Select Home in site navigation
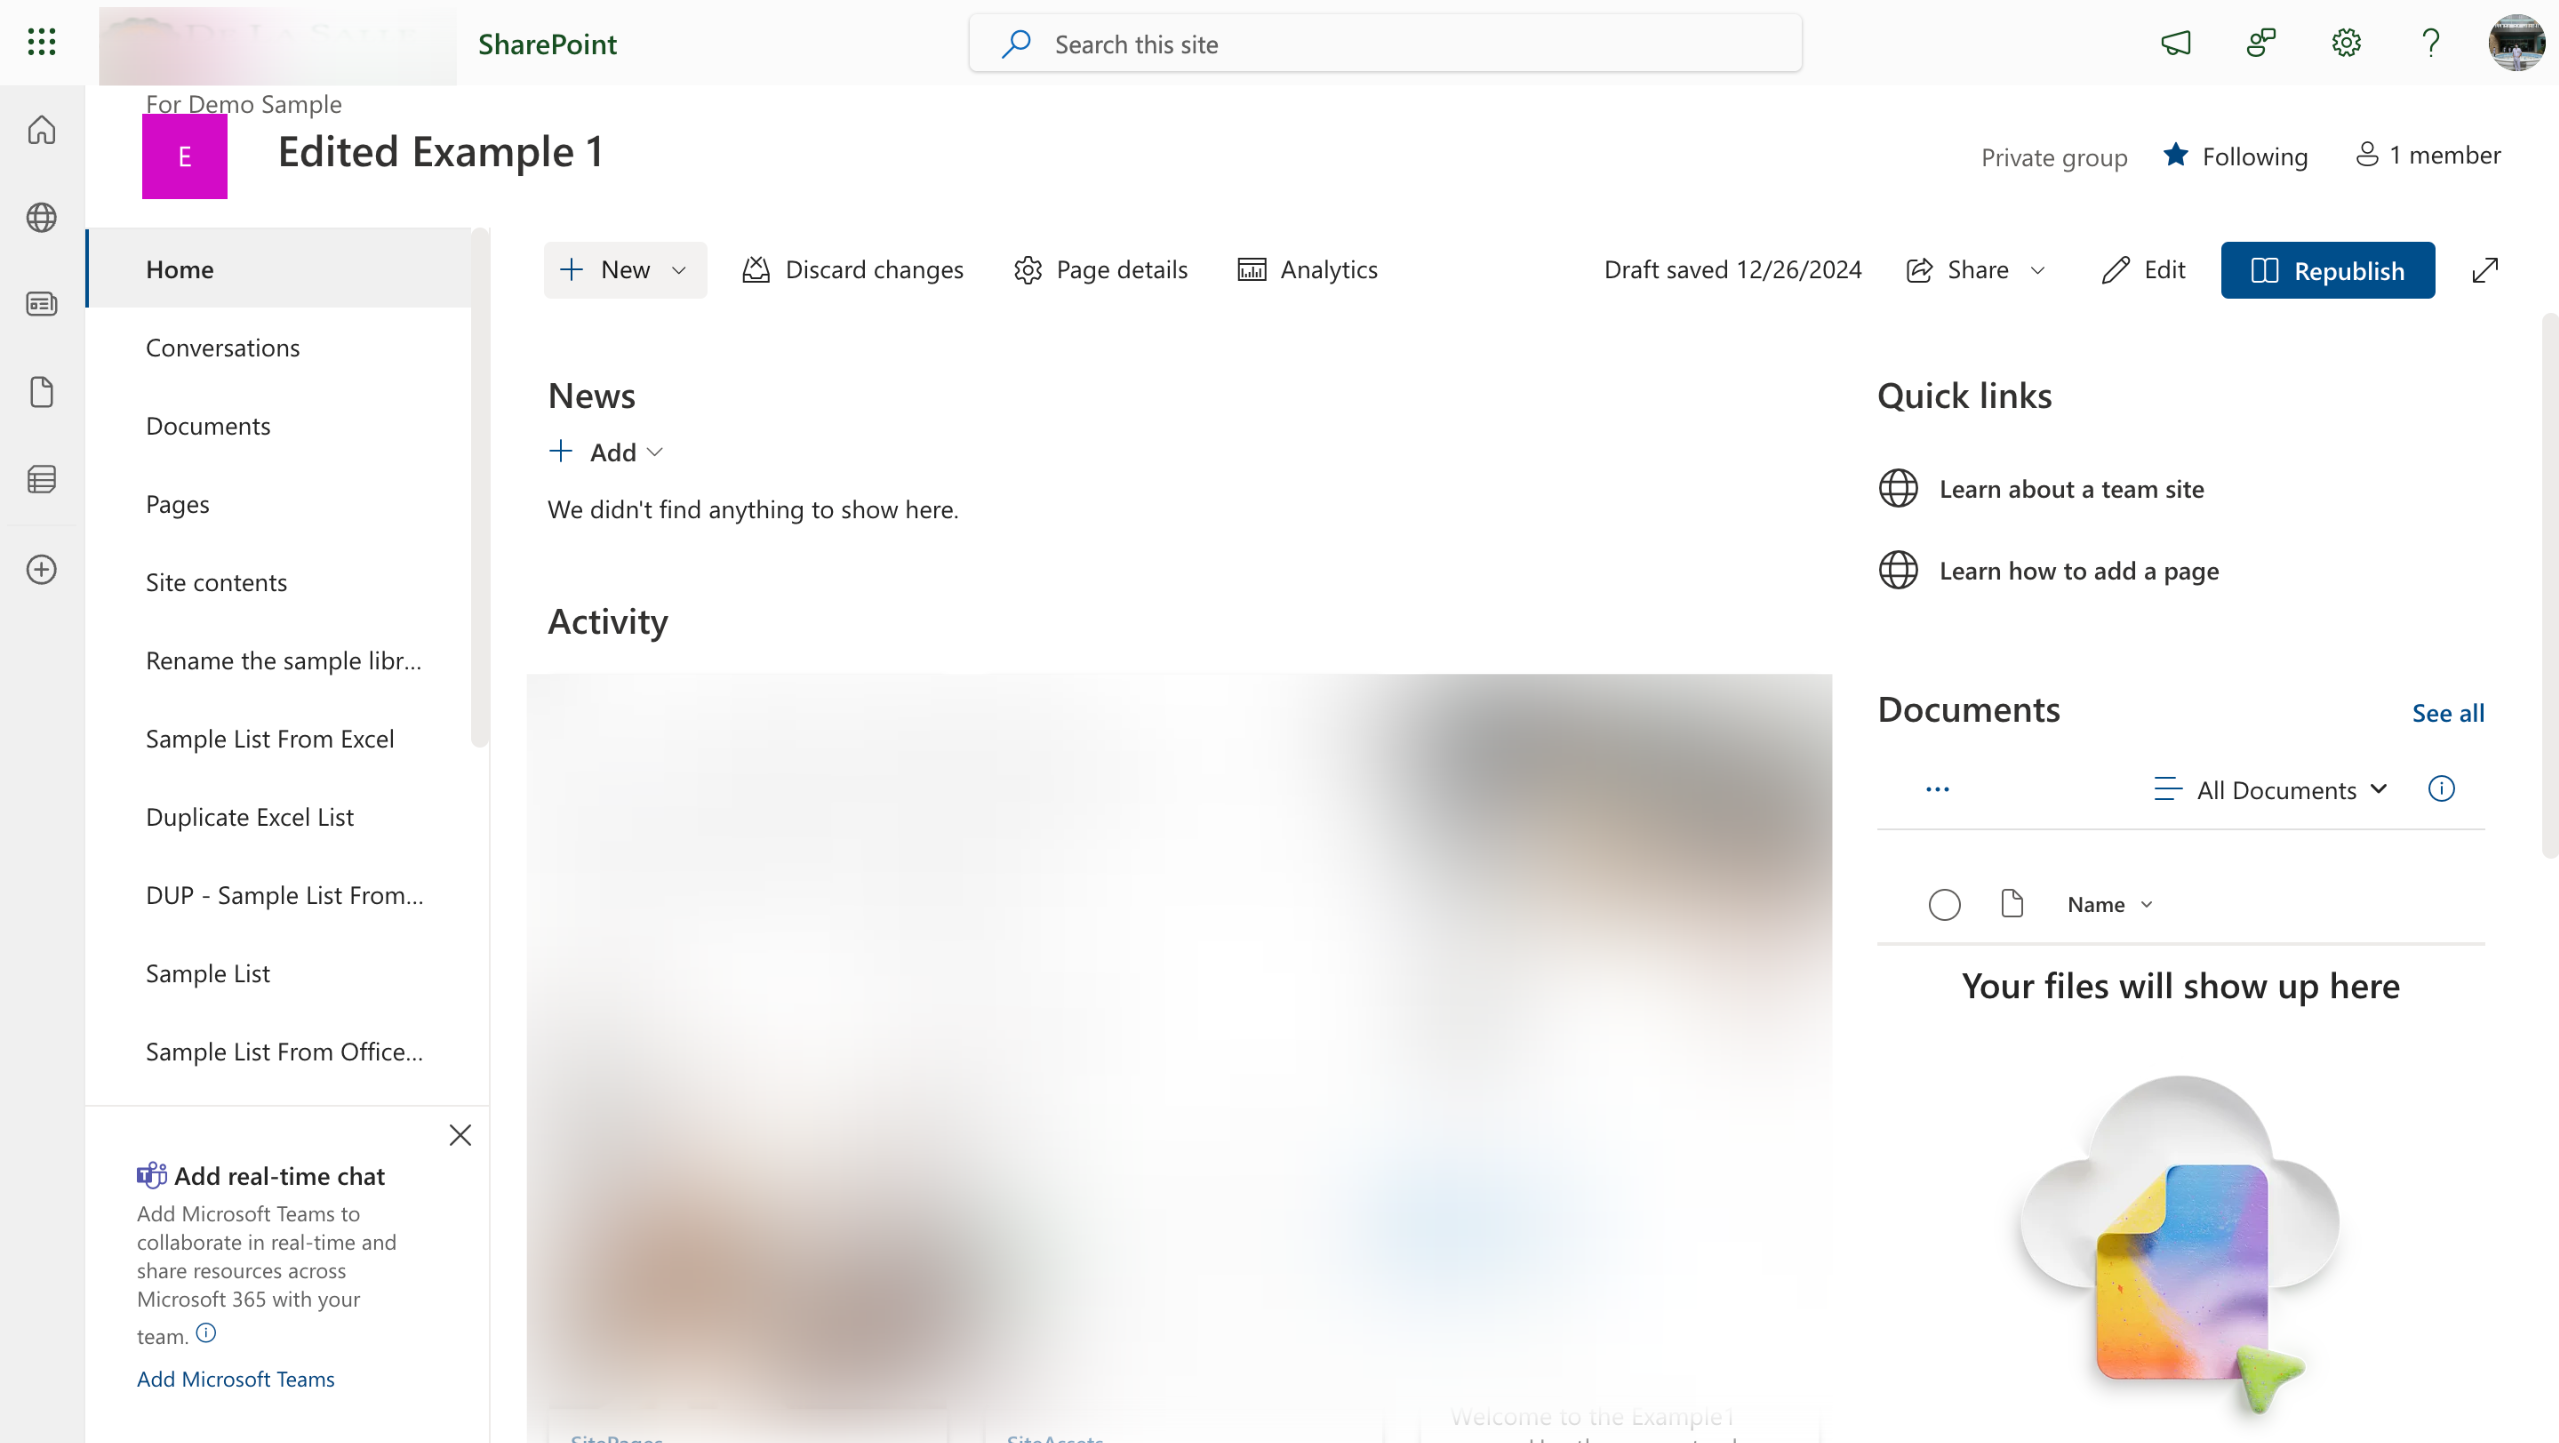 [279, 269]
